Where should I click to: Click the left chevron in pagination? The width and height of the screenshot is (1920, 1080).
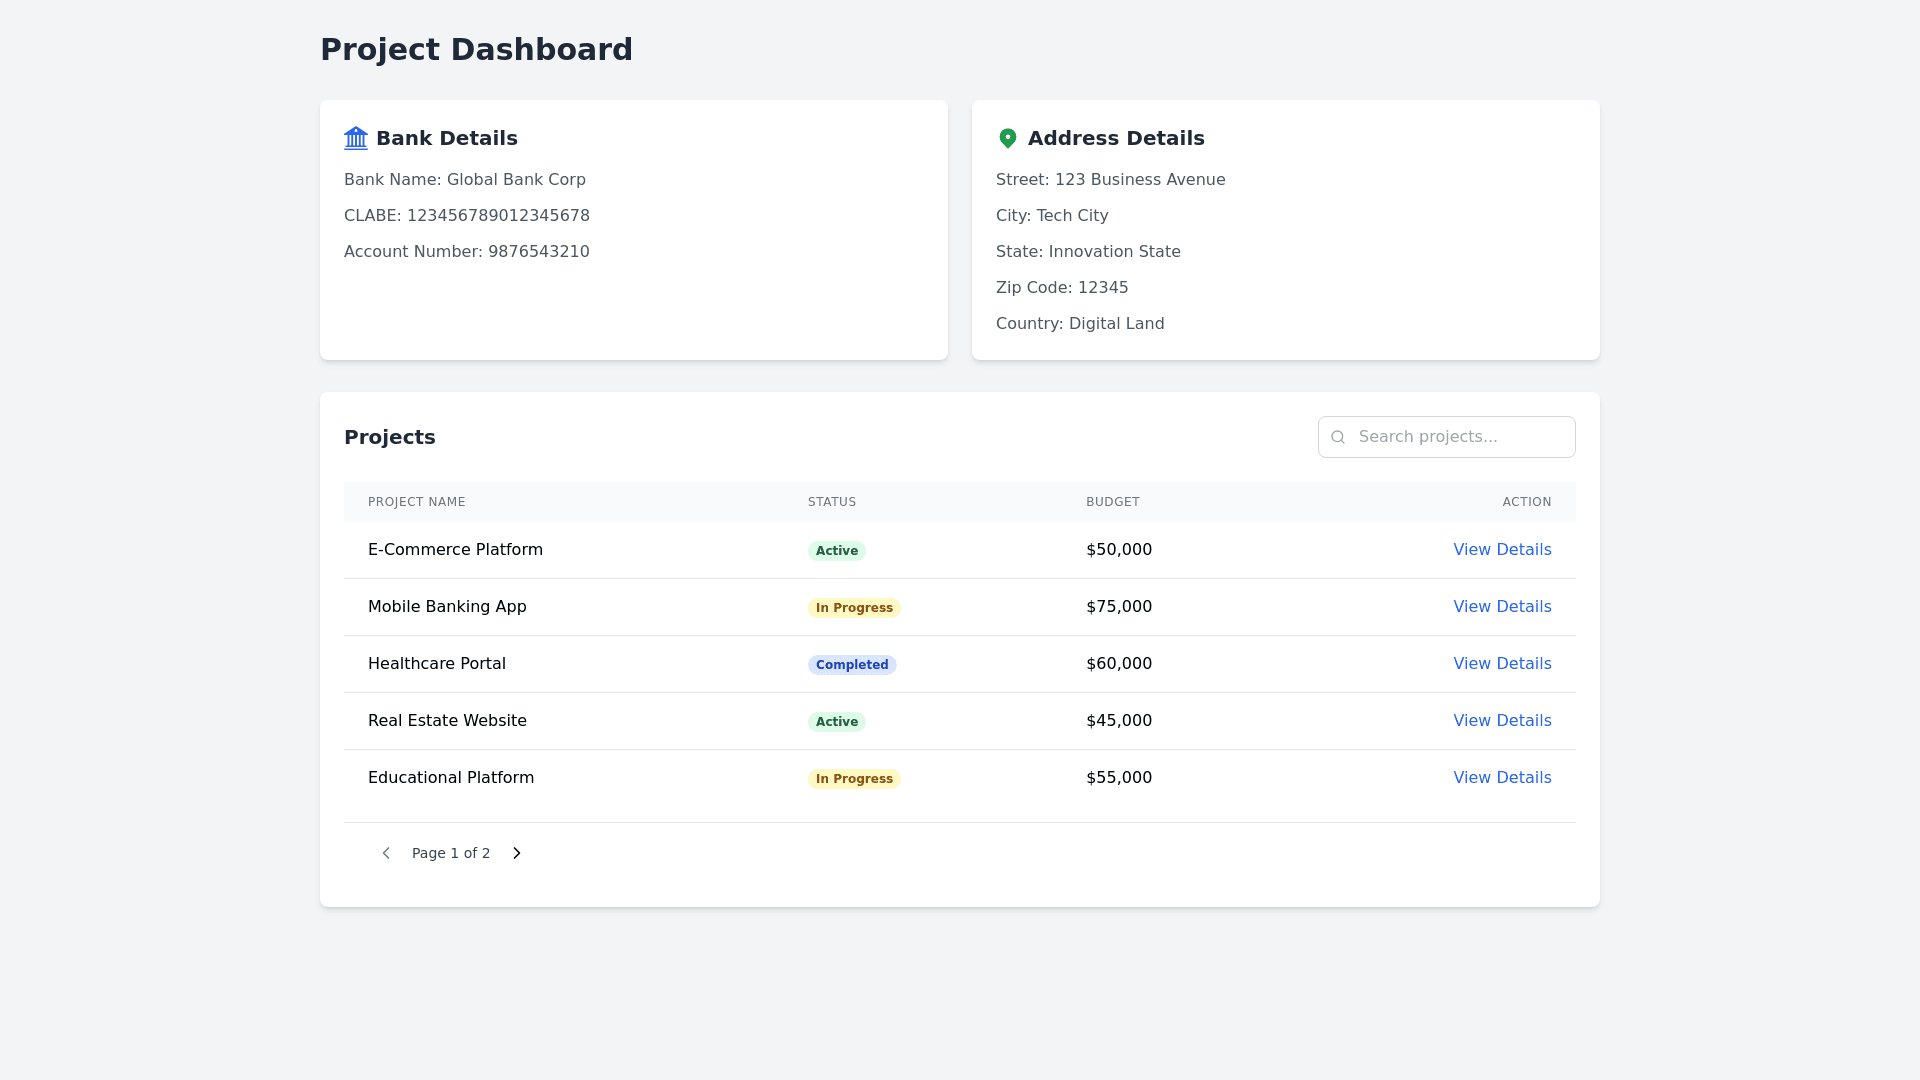(x=386, y=853)
